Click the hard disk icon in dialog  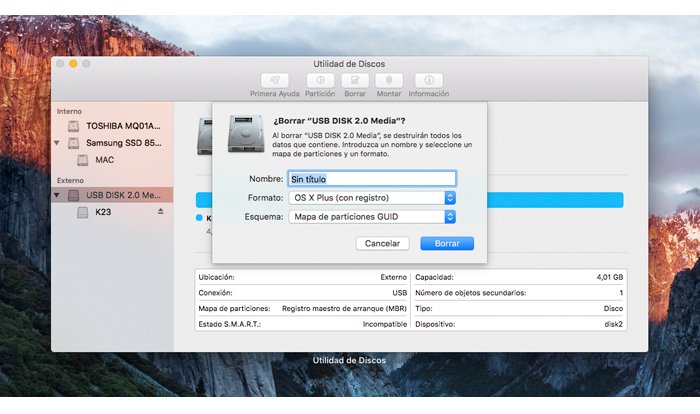(x=246, y=134)
